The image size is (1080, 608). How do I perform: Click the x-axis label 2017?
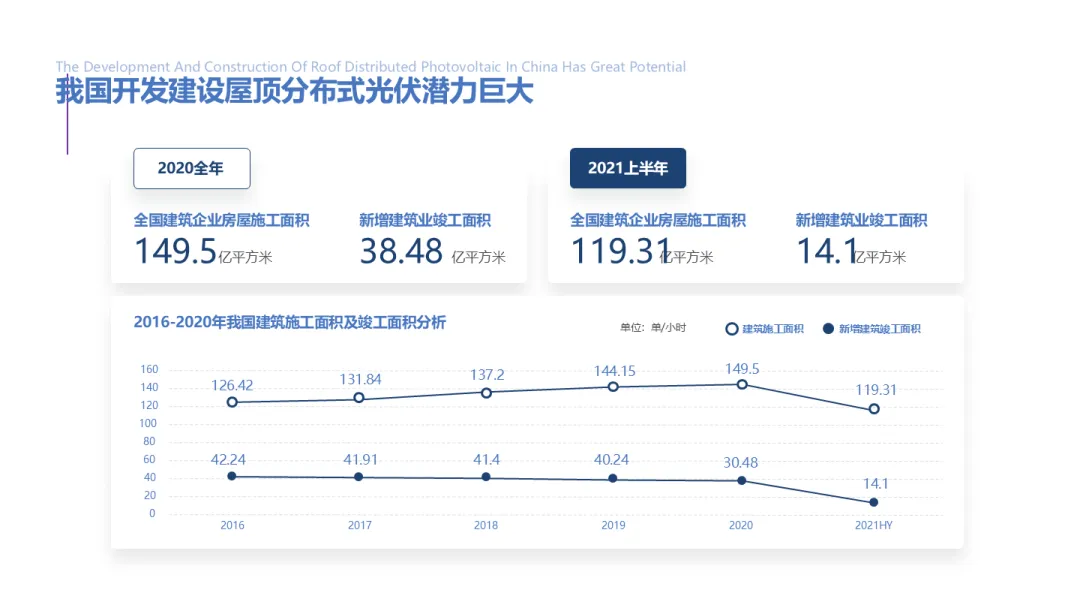click(x=360, y=525)
